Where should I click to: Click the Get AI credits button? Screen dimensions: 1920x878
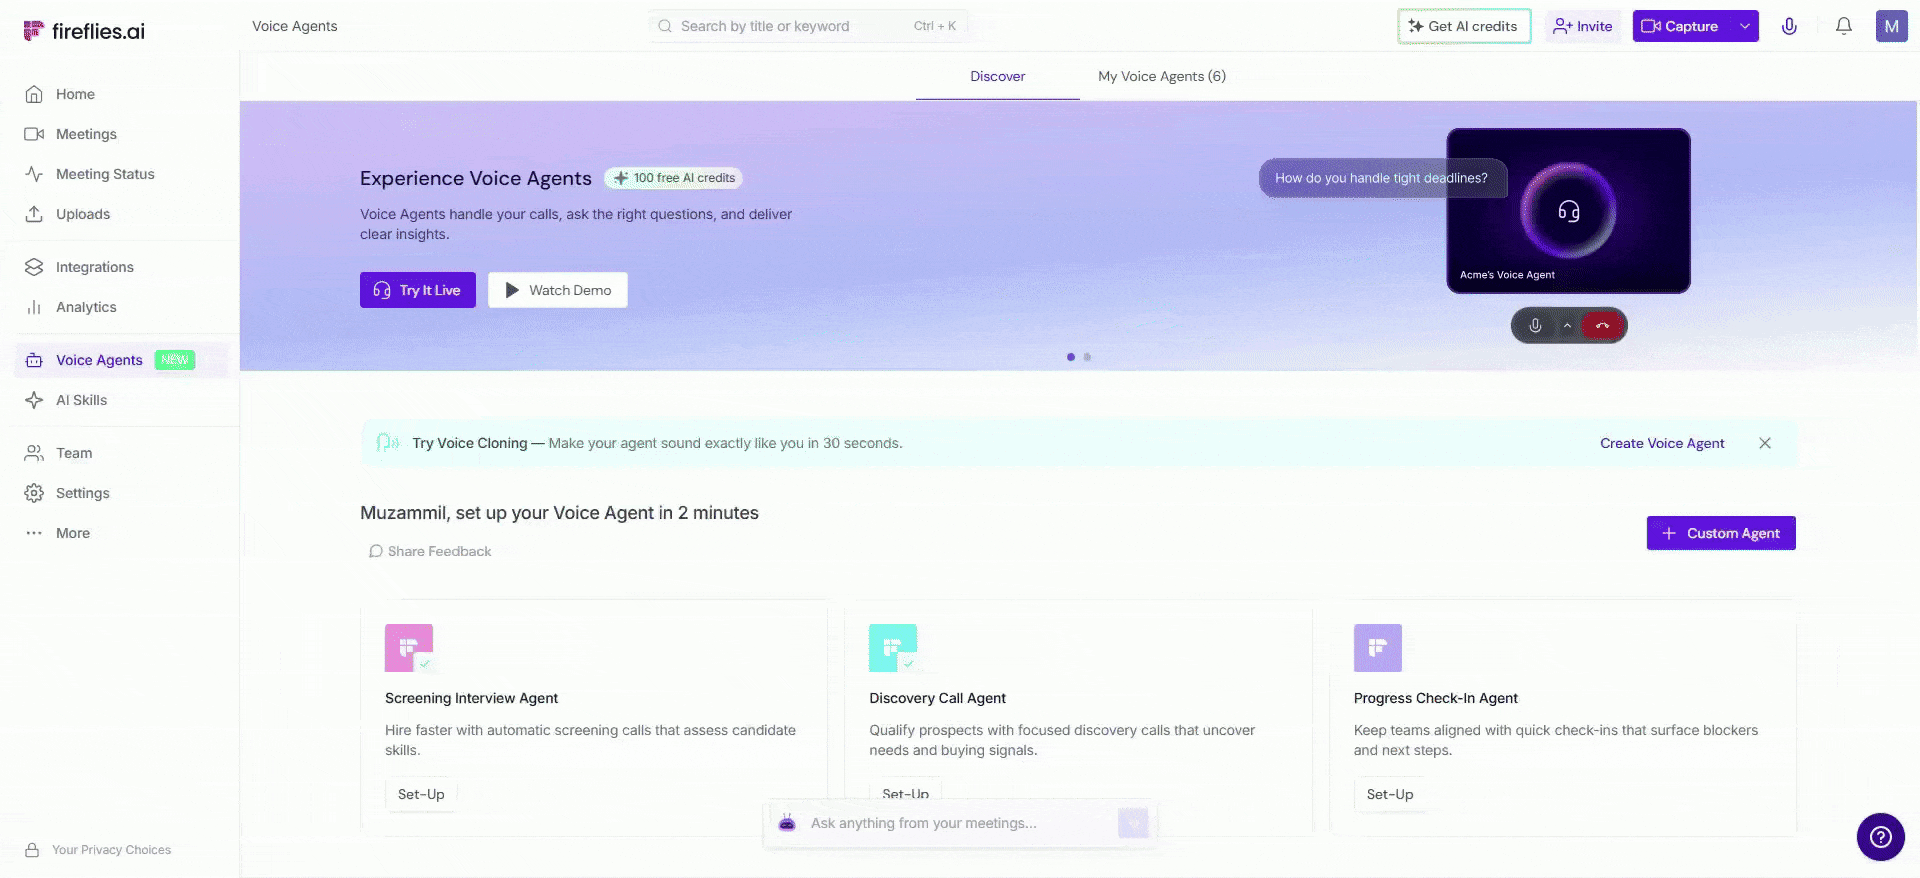click(x=1464, y=26)
